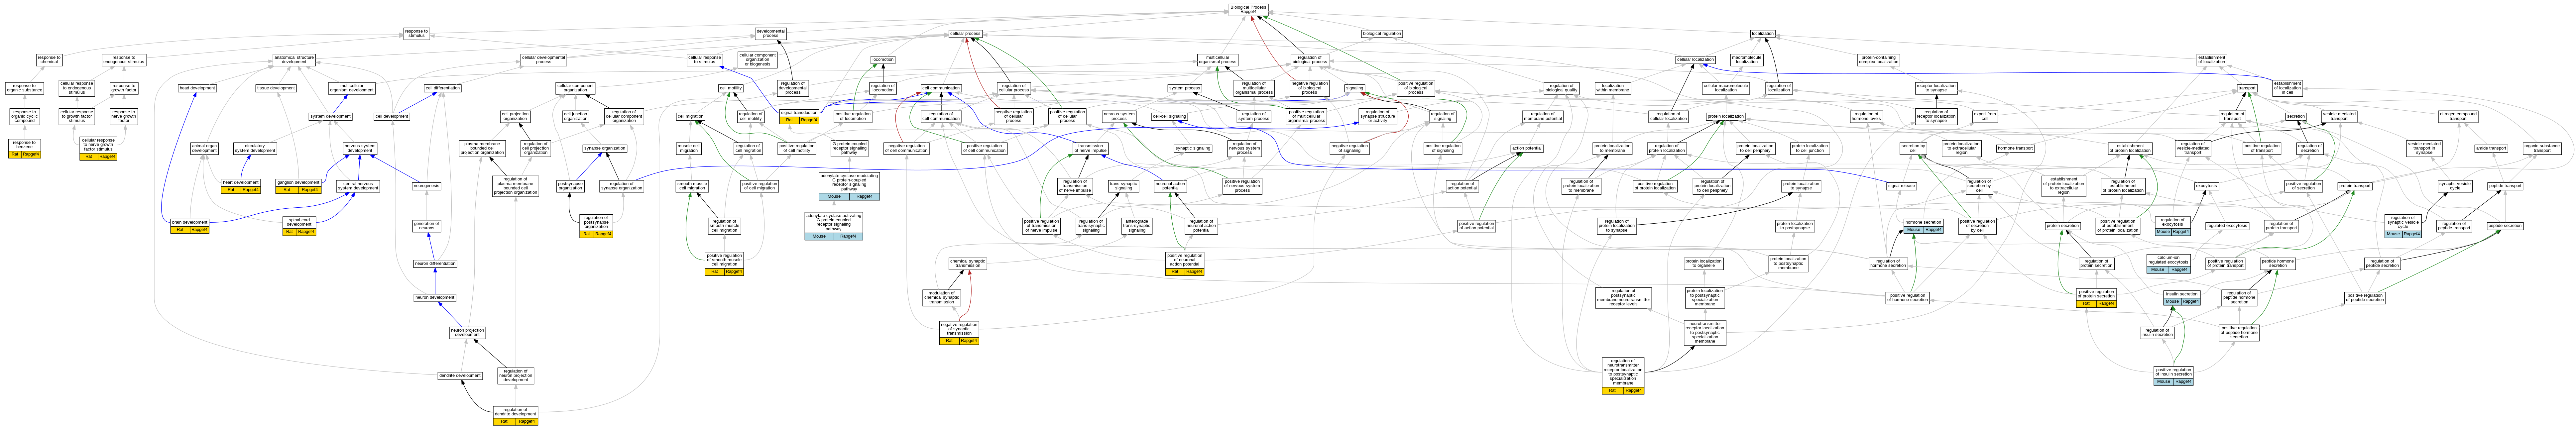The width and height of the screenshot is (2576, 429).
Task: Select the 'nervous system process' node
Action: click(x=1119, y=116)
